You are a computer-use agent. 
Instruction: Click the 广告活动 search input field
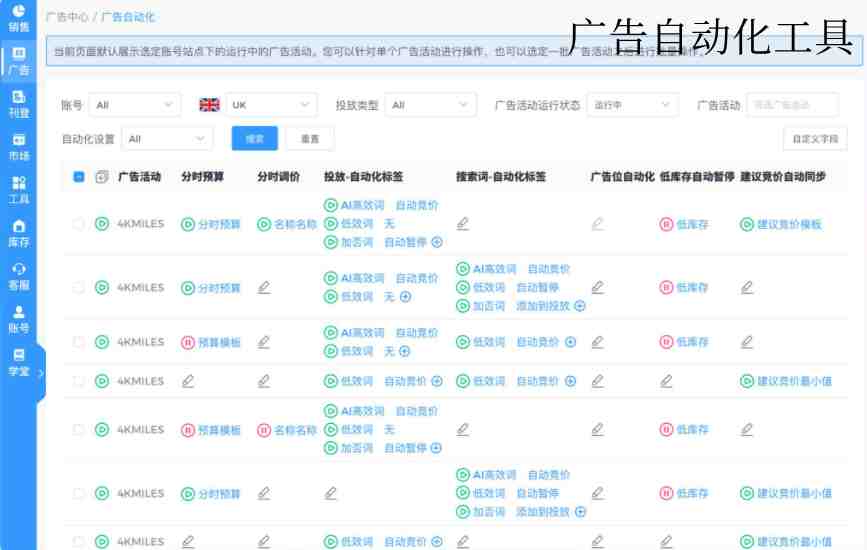click(792, 105)
